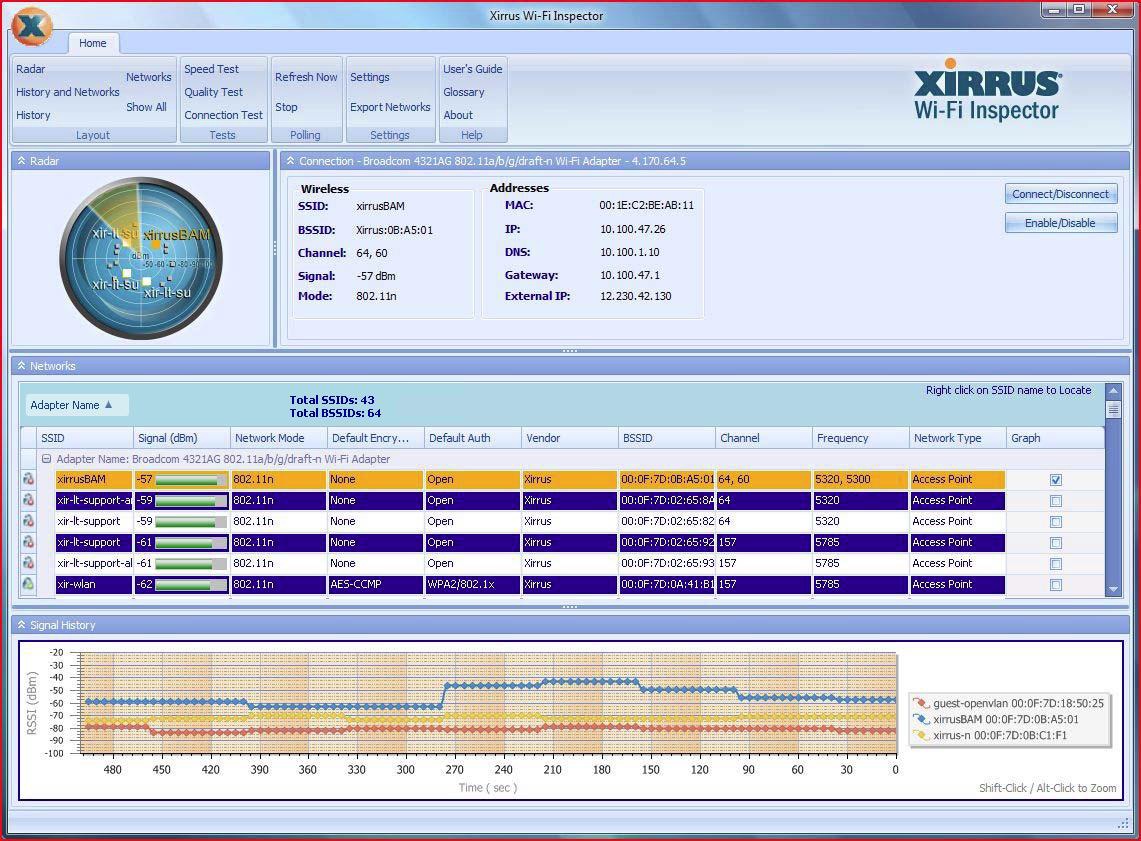Collapse the Networks panel
Screen dimensions: 1141x841
22,366
